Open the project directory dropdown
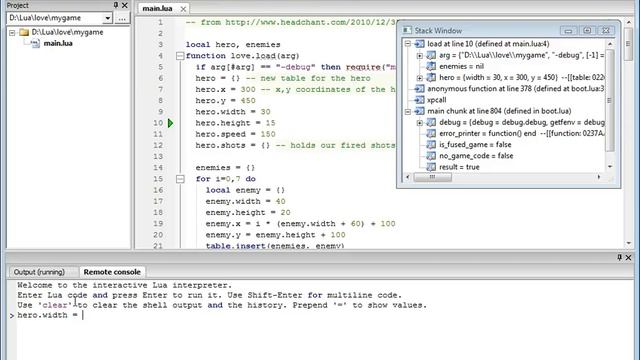The height and width of the screenshot is (360, 640). tap(107, 18)
